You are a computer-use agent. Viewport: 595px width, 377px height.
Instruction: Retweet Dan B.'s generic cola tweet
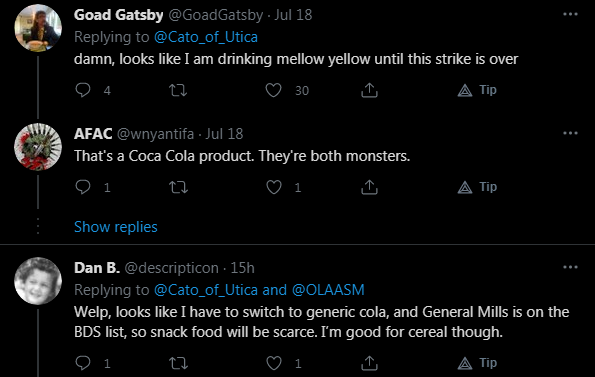tap(178, 363)
